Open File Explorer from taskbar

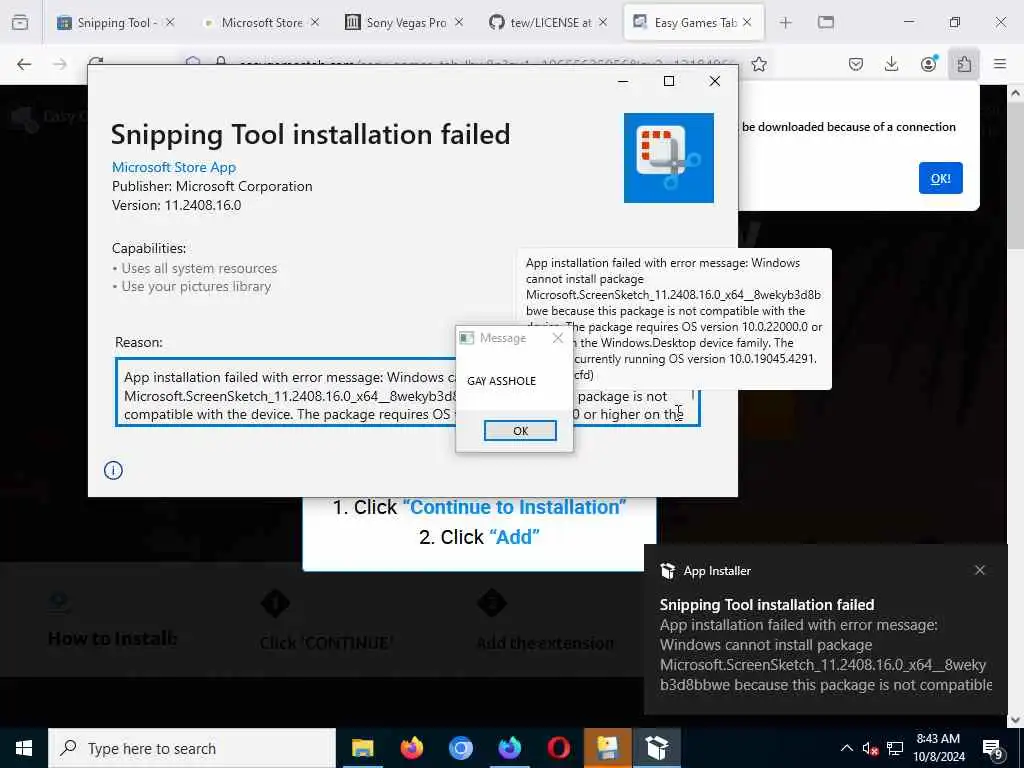(362, 748)
